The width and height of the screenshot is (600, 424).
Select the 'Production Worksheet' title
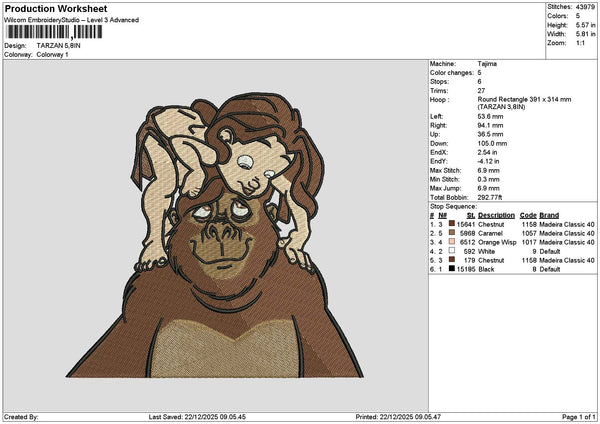pos(56,8)
